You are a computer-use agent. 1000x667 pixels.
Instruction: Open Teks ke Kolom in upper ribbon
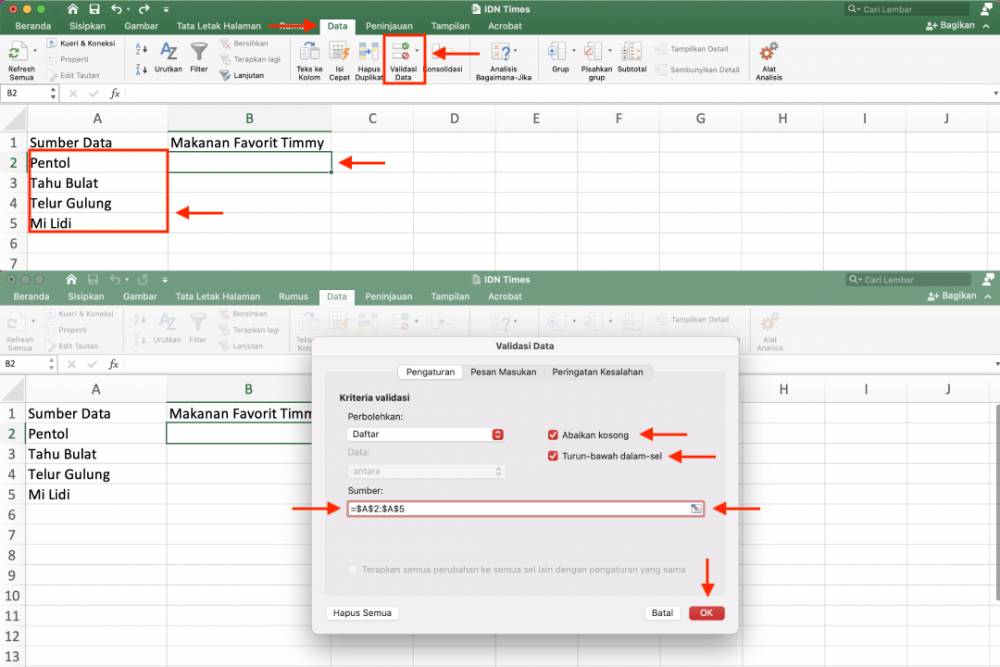point(309,61)
